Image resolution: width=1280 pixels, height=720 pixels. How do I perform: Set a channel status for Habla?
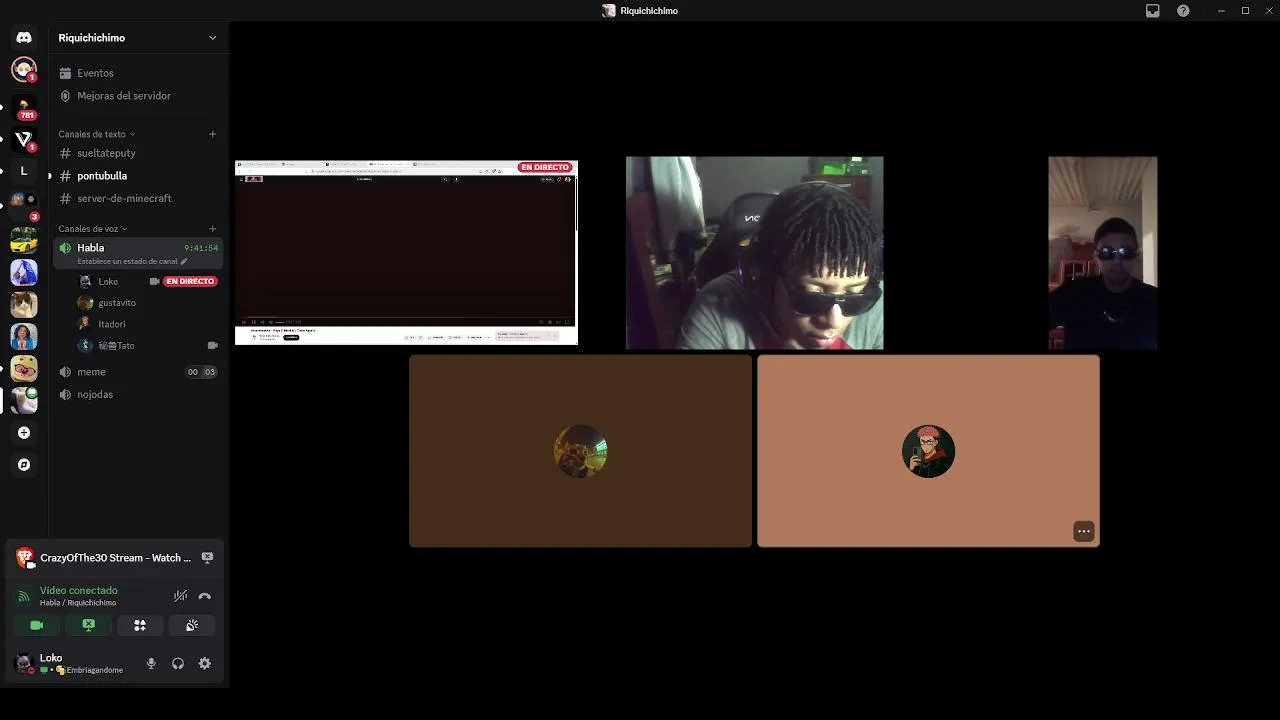pyautogui.click(x=132, y=262)
